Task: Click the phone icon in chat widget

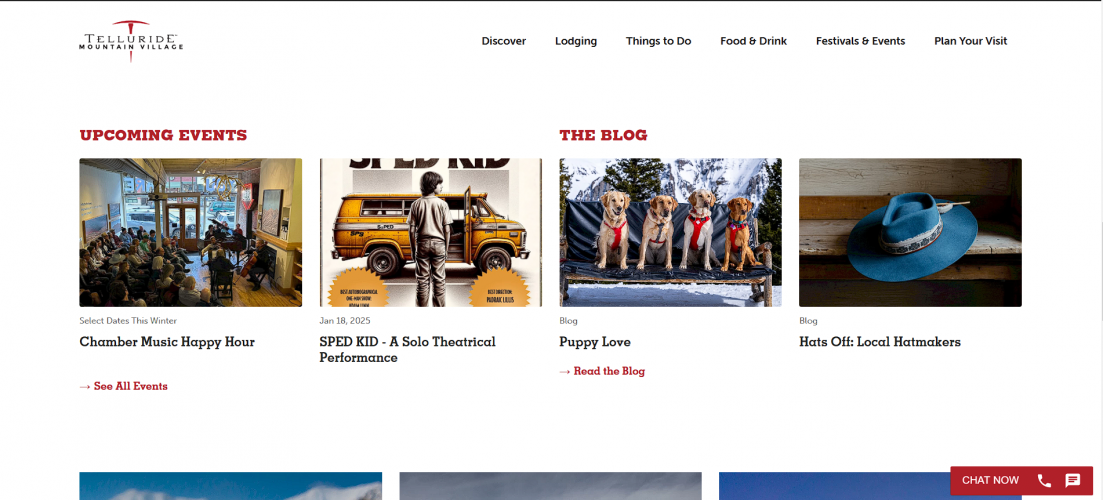Action: click(1045, 480)
